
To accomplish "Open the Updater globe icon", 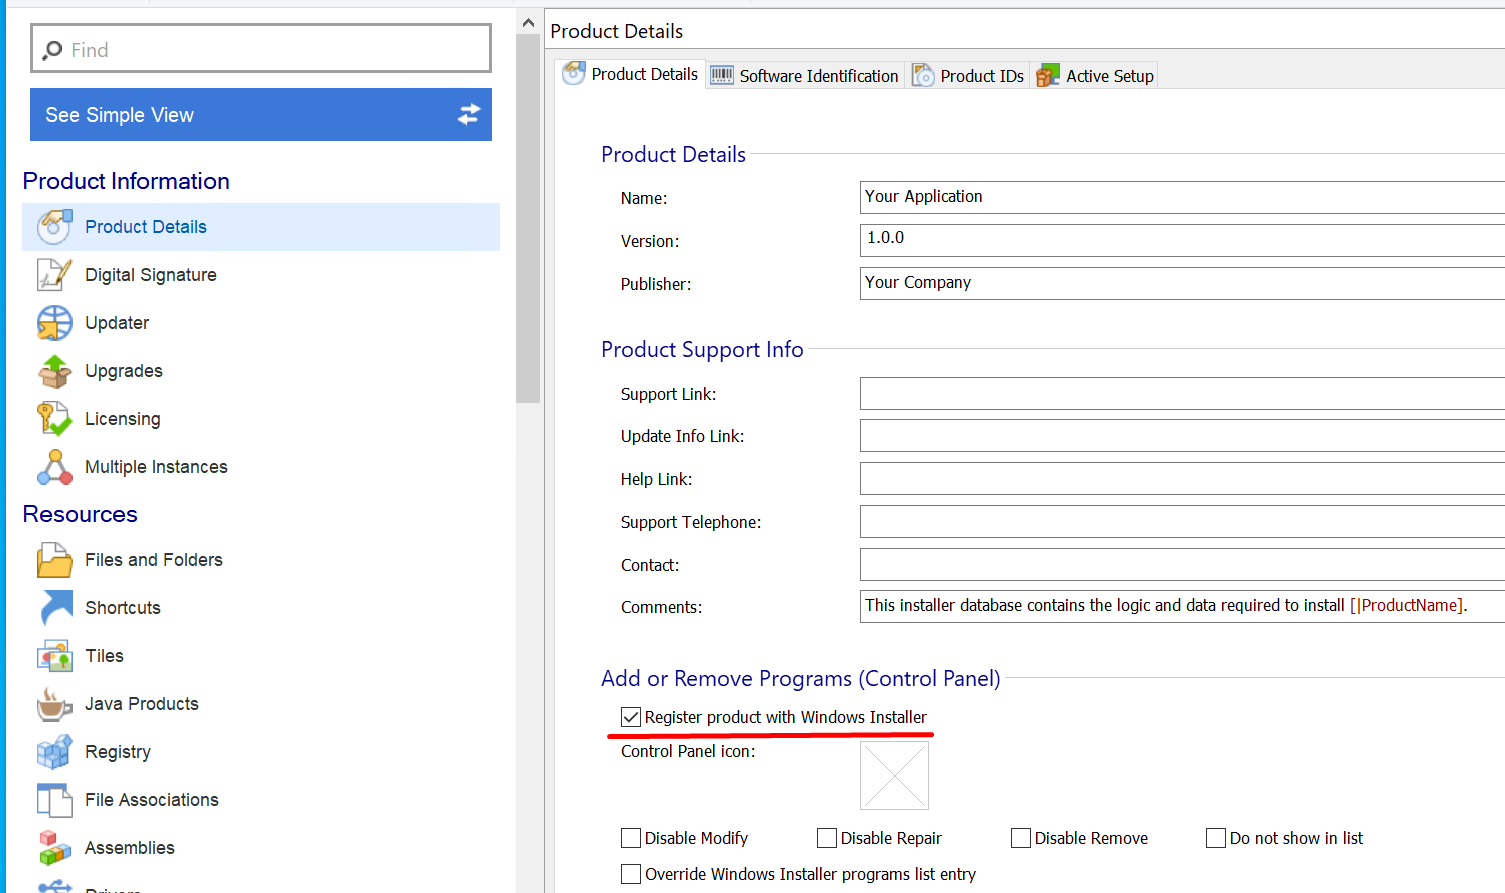I will pos(54,323).
